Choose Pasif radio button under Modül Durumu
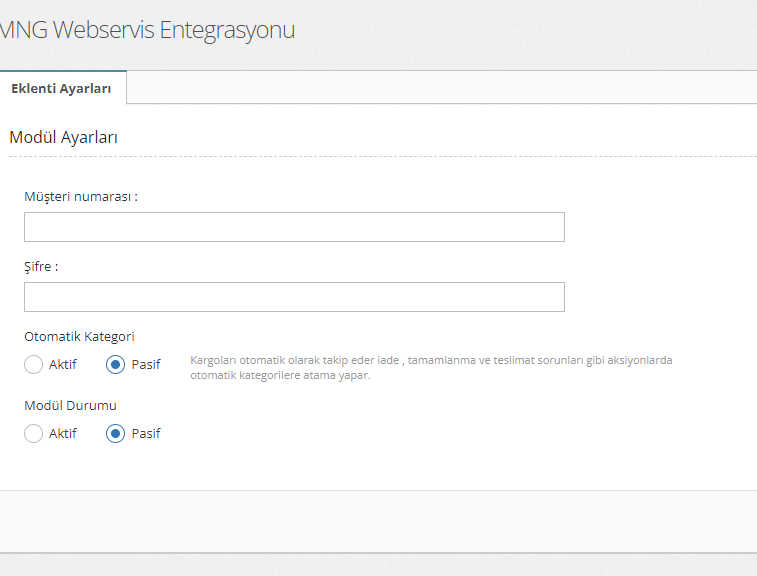The height and width of the screenshot is (576, 757). click(116, 434)
